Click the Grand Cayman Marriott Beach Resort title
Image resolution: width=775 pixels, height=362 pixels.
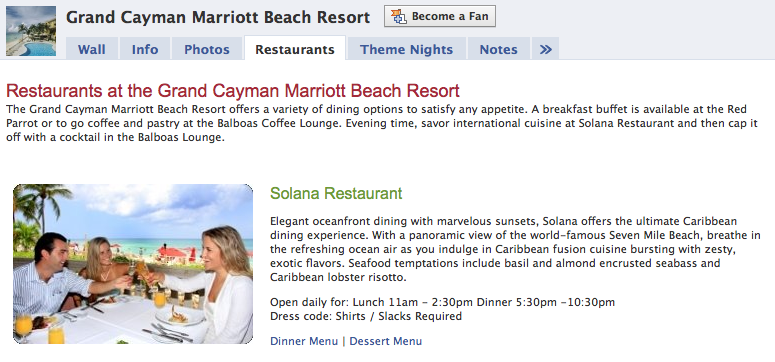coord(218,17)
